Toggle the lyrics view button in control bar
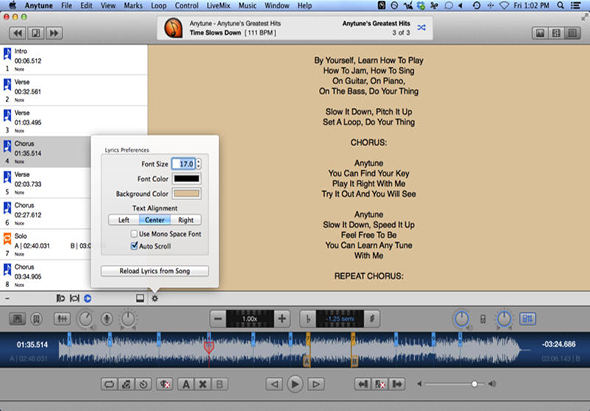 [17, 319]
